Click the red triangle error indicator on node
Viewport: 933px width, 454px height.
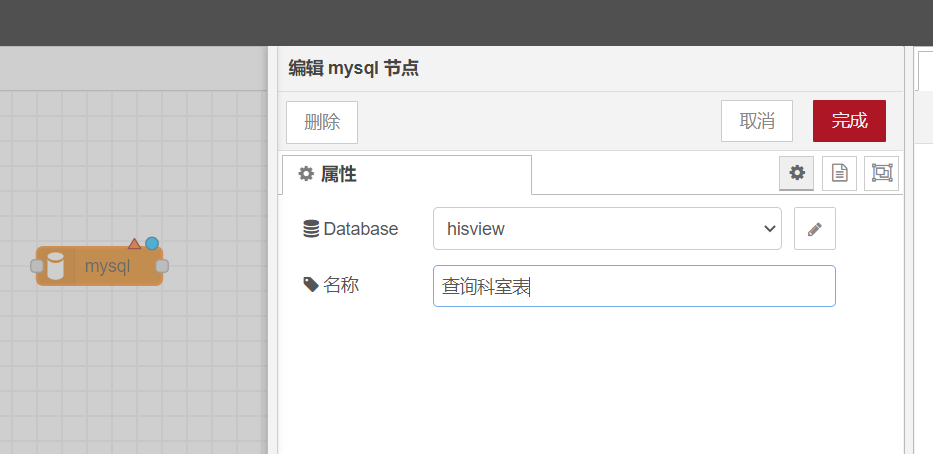pos(134,243)
